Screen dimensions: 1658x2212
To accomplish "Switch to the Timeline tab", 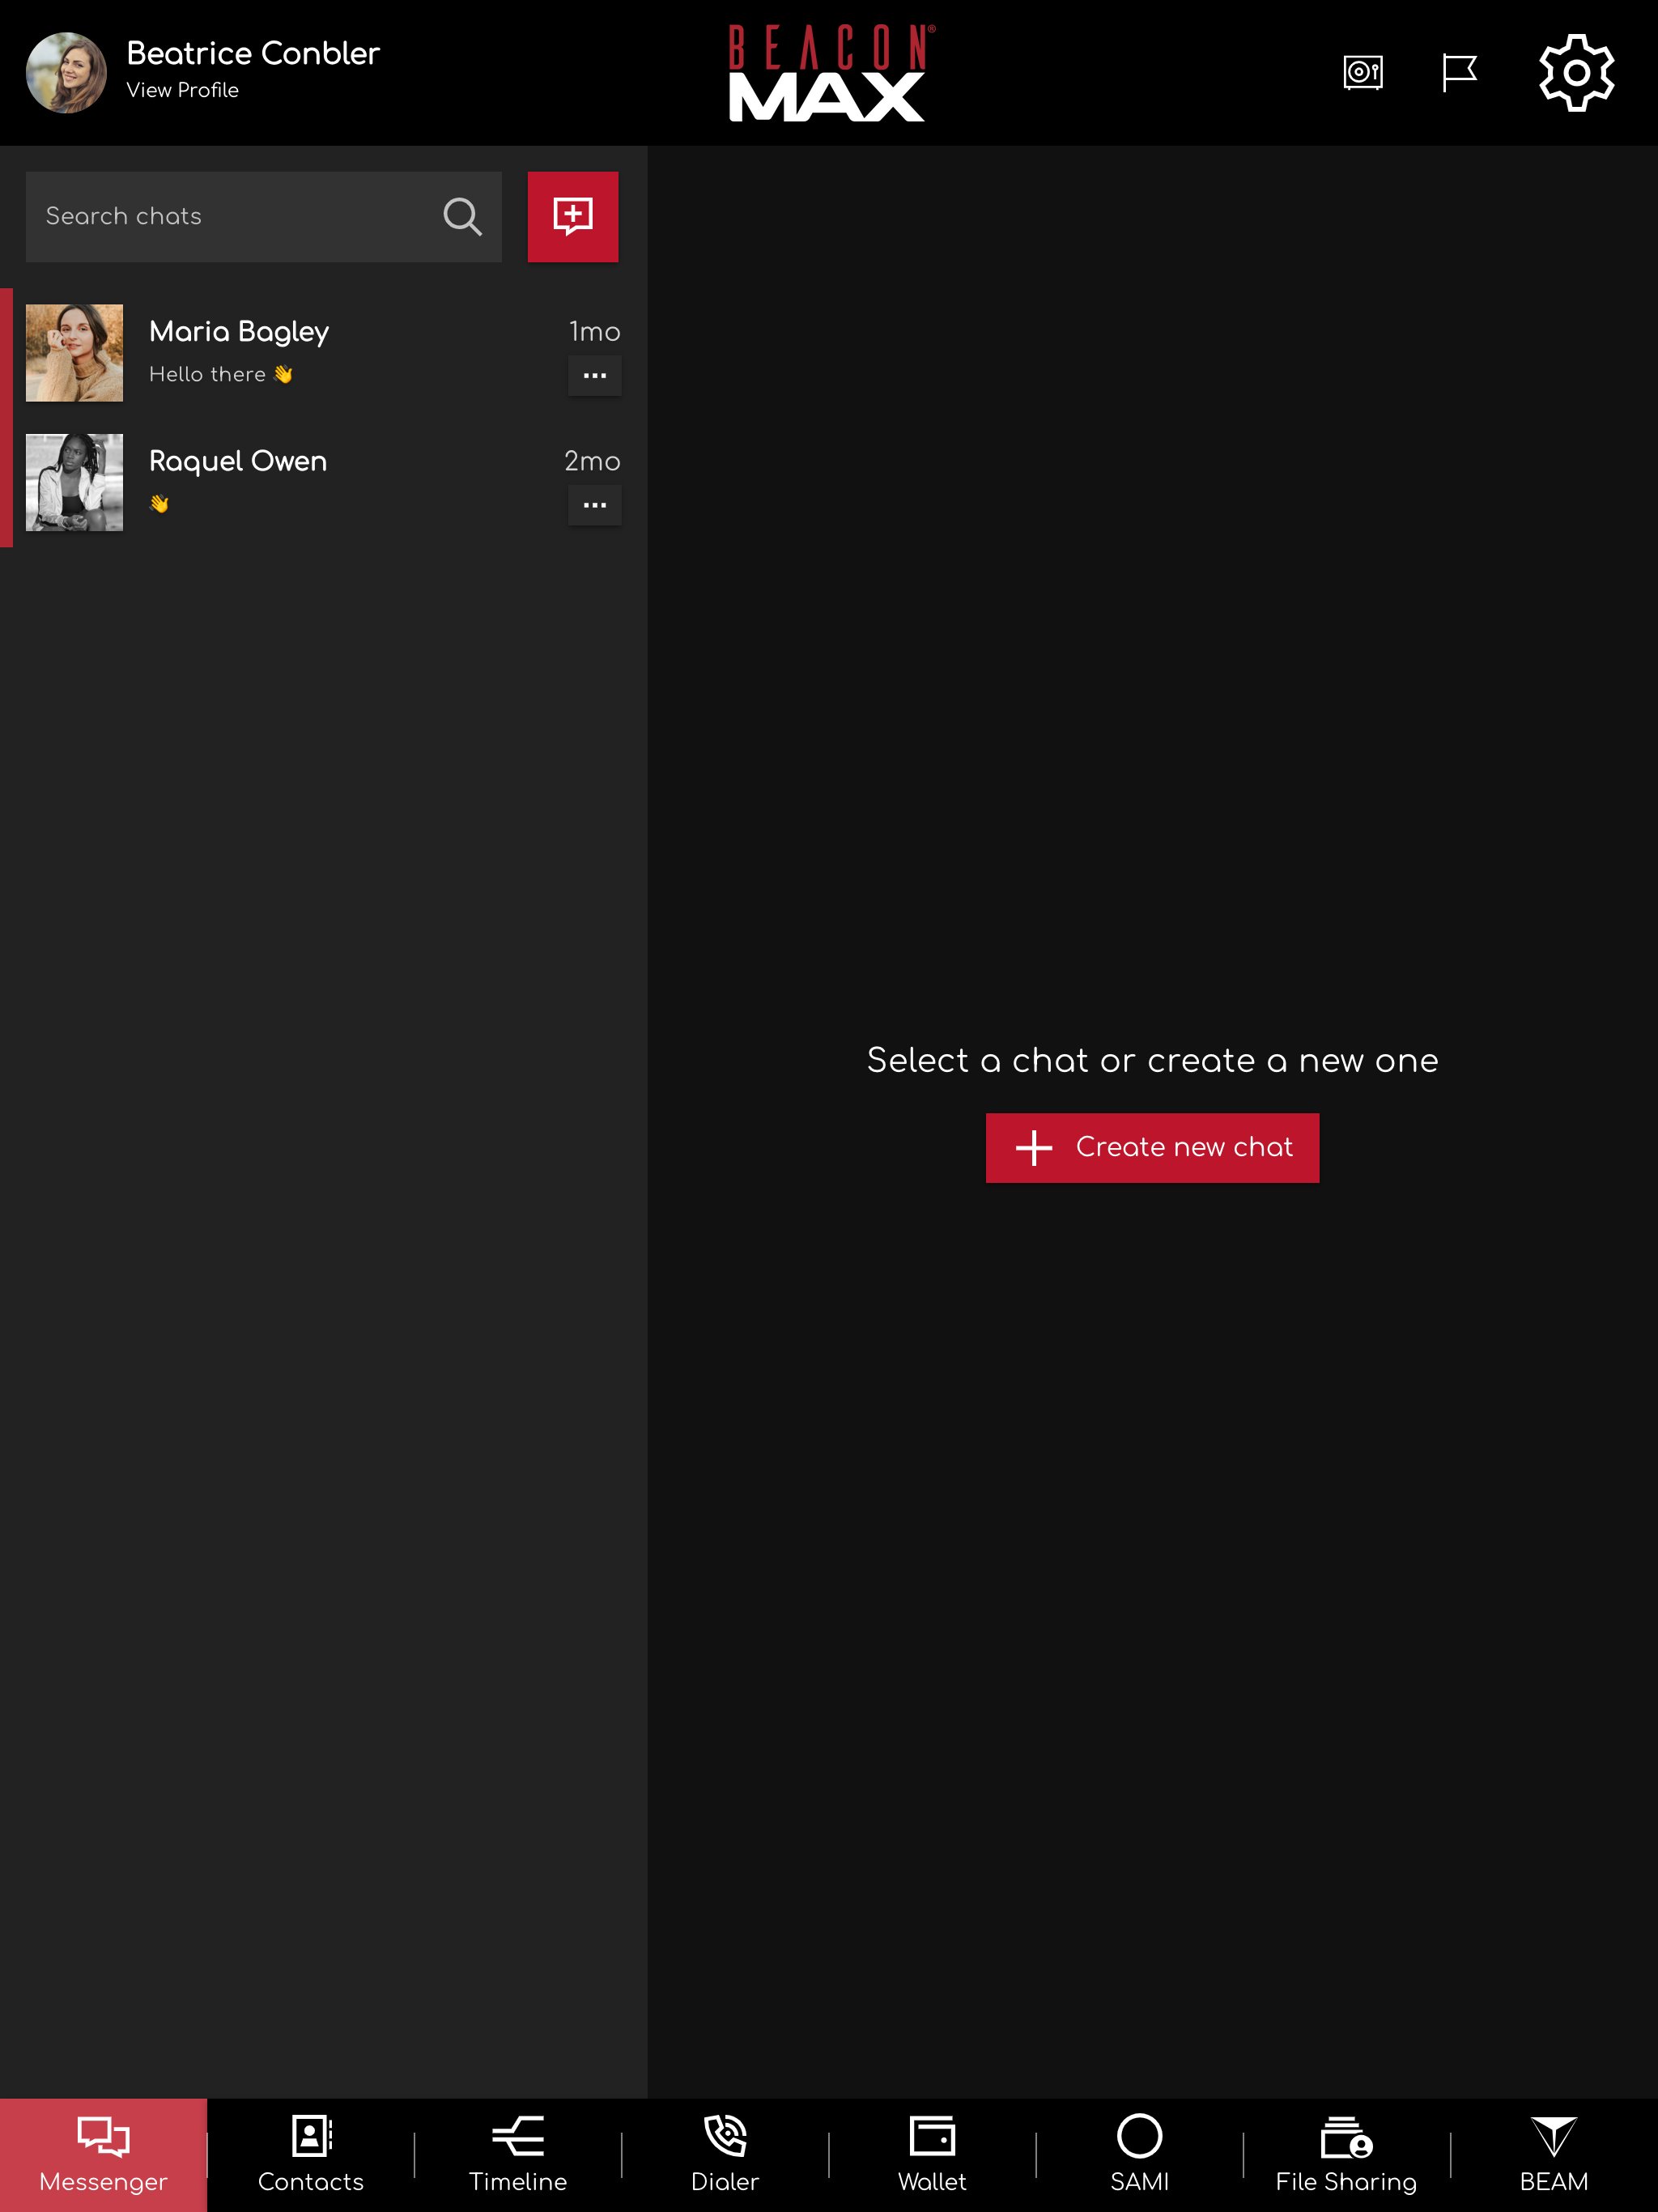I will pos(518,2155).
